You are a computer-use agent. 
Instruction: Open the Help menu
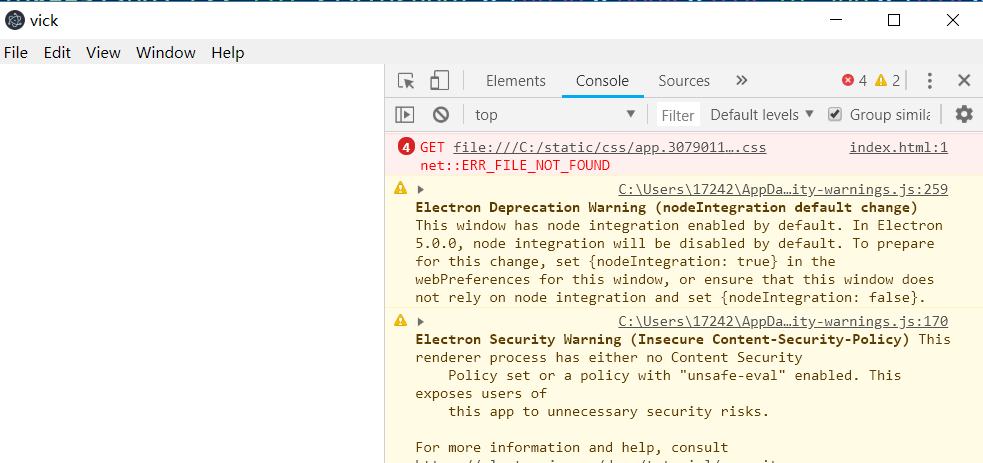(x=228, y=53)
